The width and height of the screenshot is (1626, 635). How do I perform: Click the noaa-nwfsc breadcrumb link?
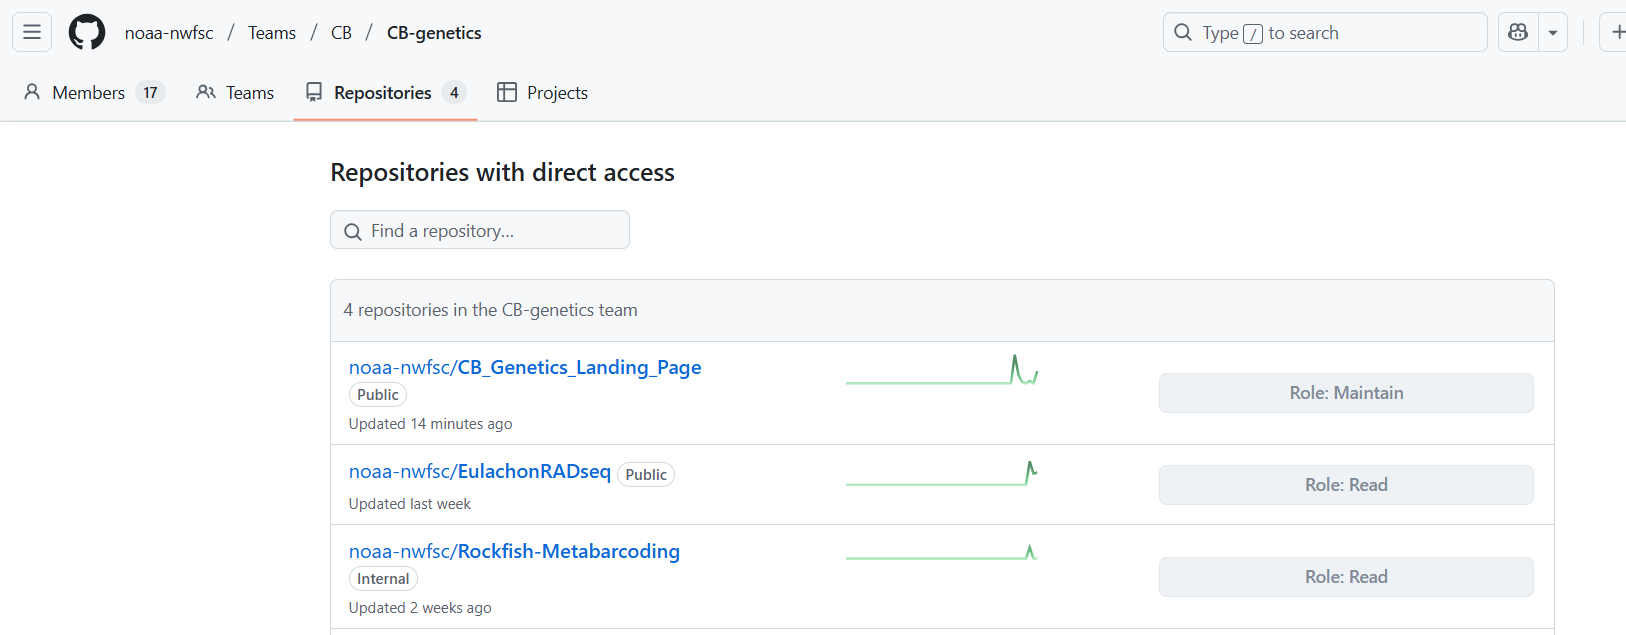169,33
